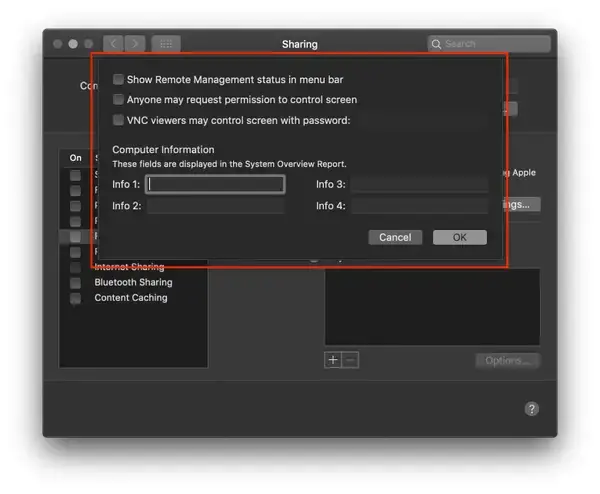Click the forward arrow in the toolbar
The image size is (600, 494).
pos(135,44)
